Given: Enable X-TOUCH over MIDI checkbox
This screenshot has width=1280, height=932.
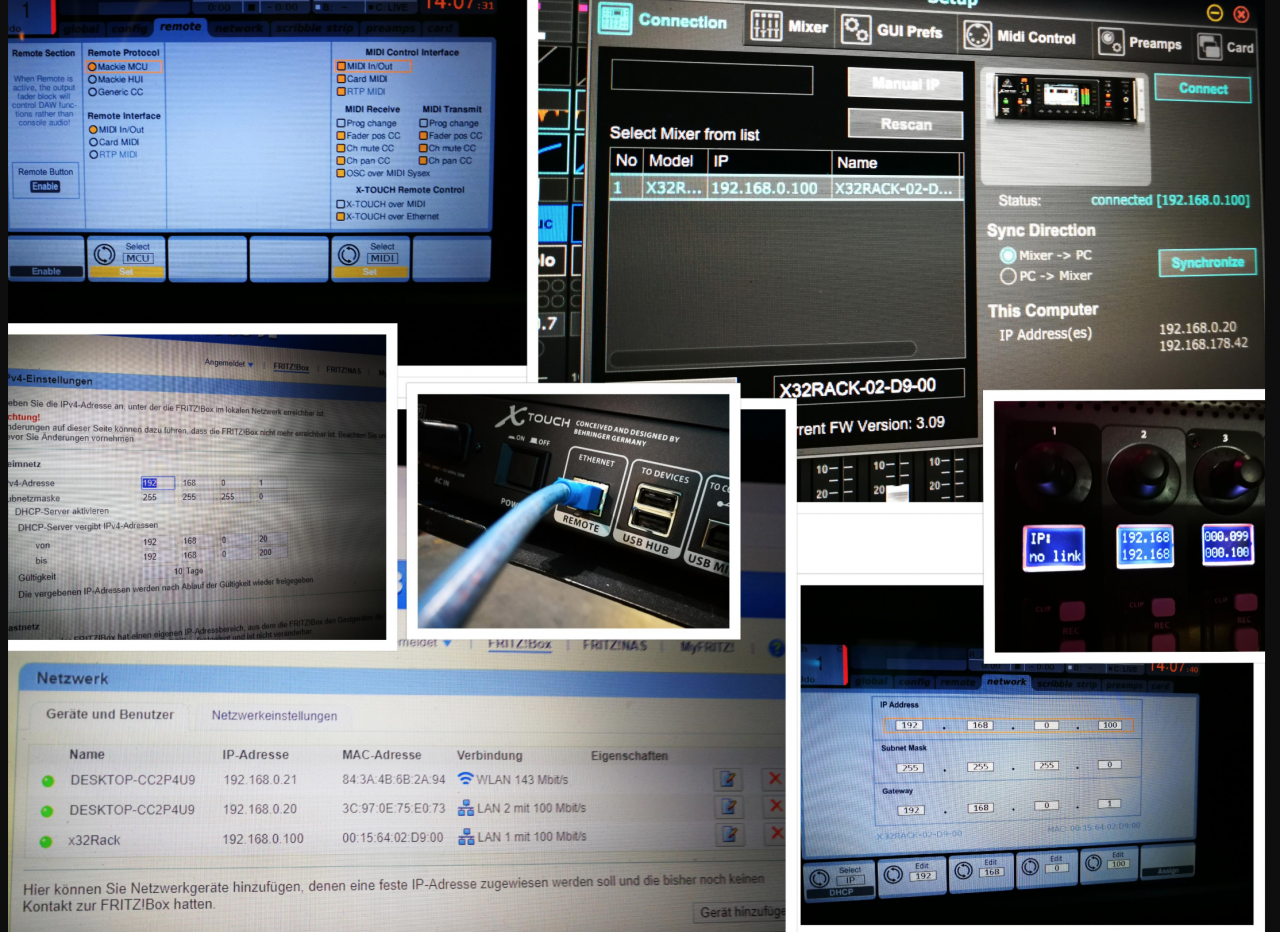Looking at the screenshot, I should point(341,204).
